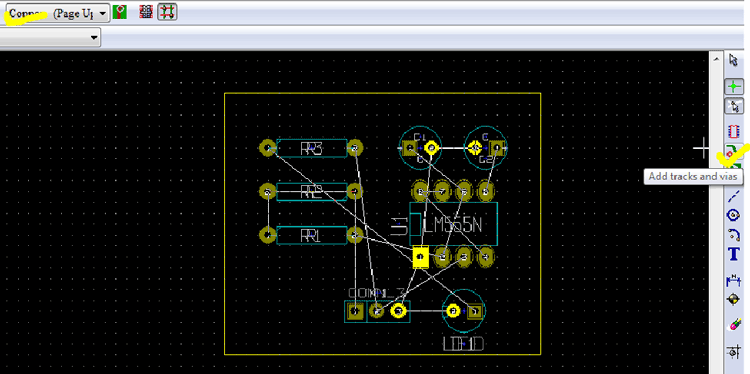Viewport: 750px width, 374px height.
Task: Click the left pad of resistor R3
Action: point(267,148)
